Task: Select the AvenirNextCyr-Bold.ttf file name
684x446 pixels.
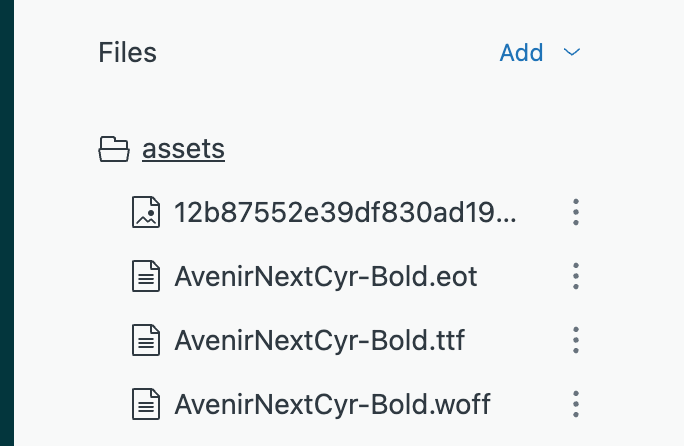Action: (320, 340)
